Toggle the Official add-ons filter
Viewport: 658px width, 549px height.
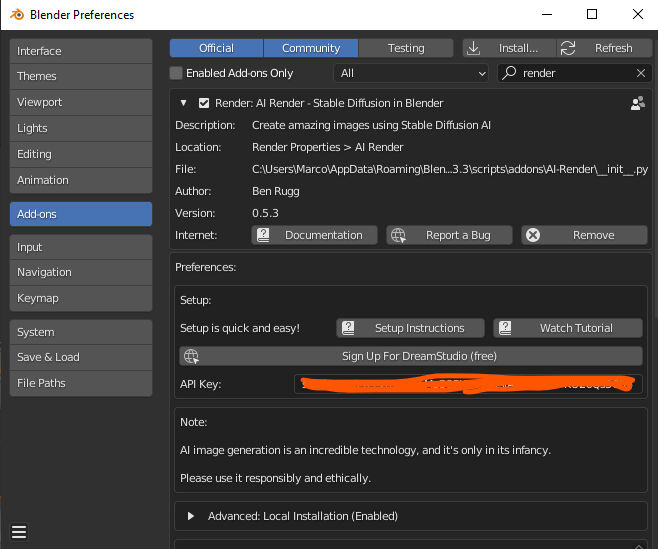point(217,48)
